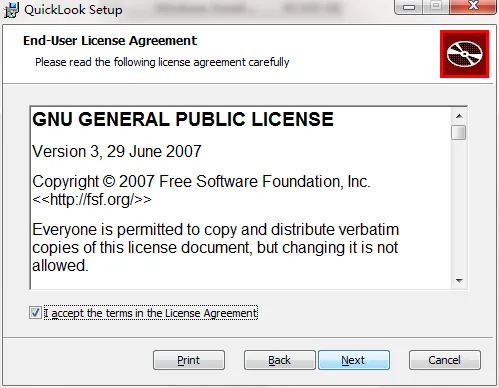
Task: Click the disabled maximize window button
Action: pos(436,6)
